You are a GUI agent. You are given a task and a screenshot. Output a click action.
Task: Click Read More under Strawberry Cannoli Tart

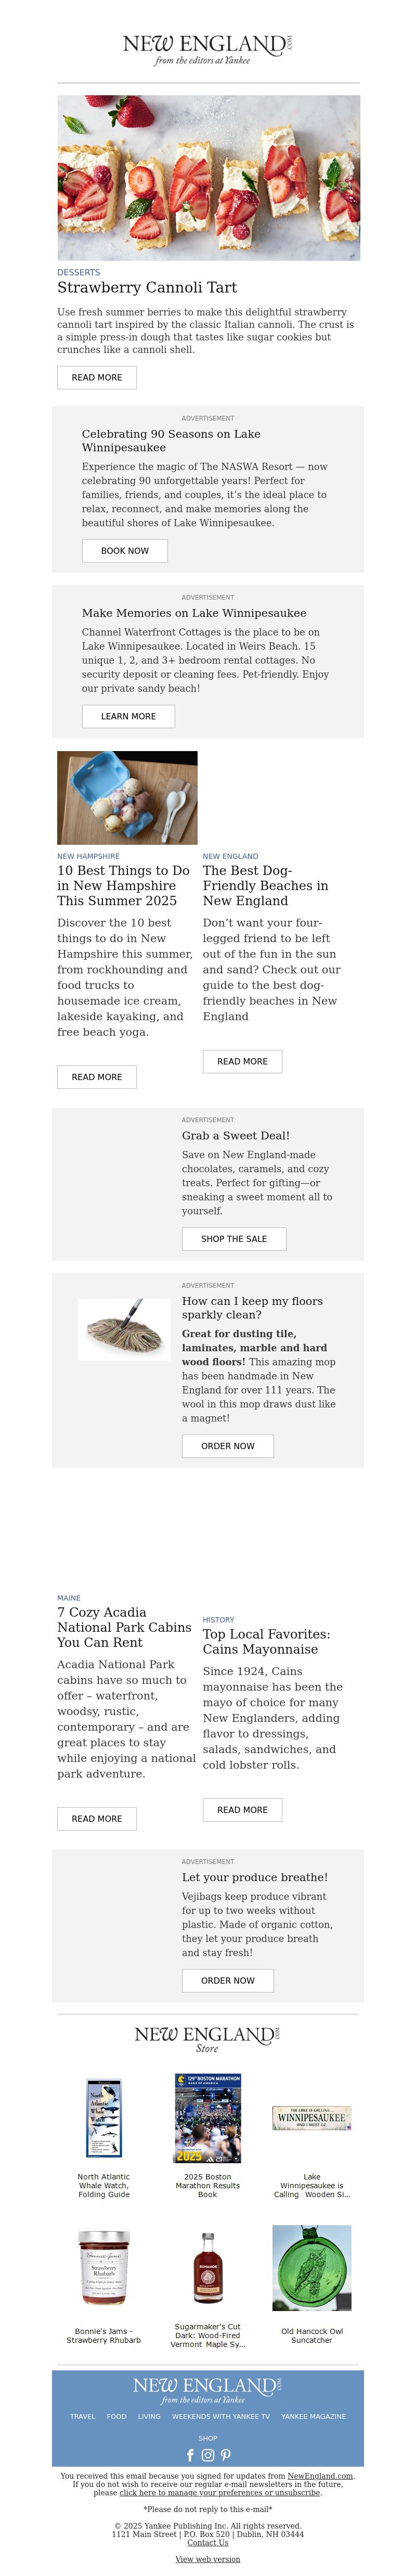(97, 377)
